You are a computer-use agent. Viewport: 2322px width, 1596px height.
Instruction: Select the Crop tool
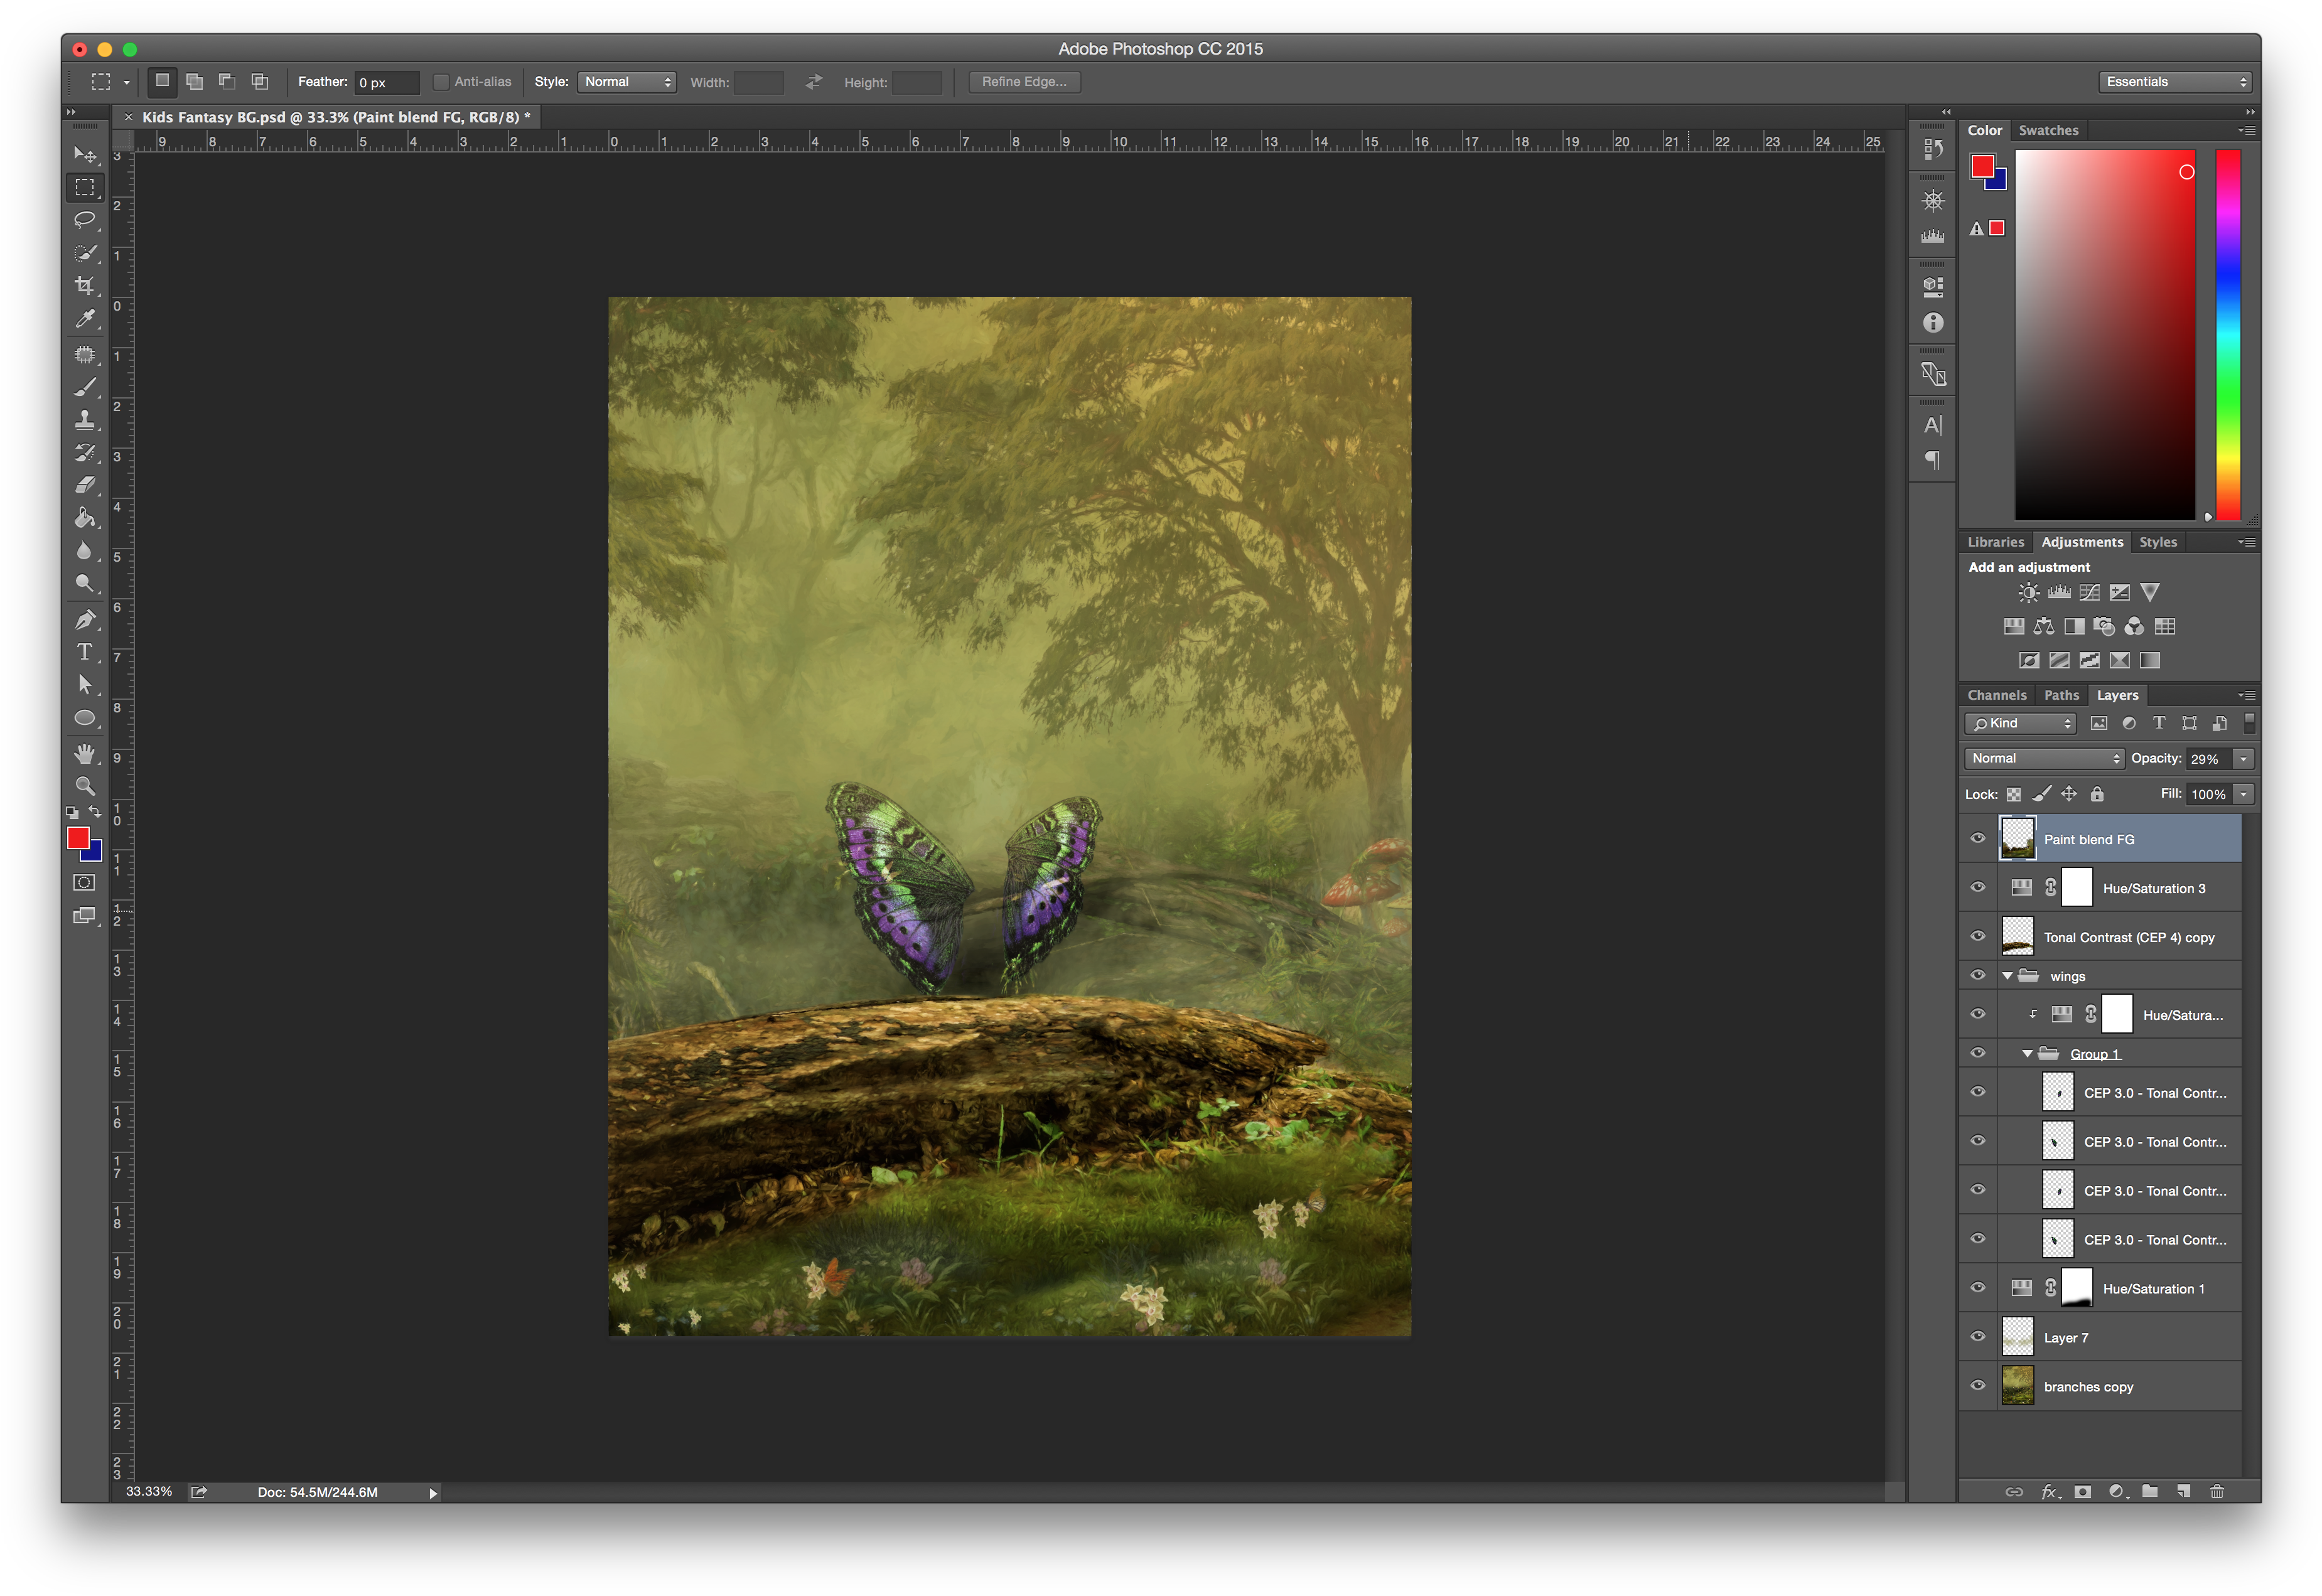(x=85, y=286)
